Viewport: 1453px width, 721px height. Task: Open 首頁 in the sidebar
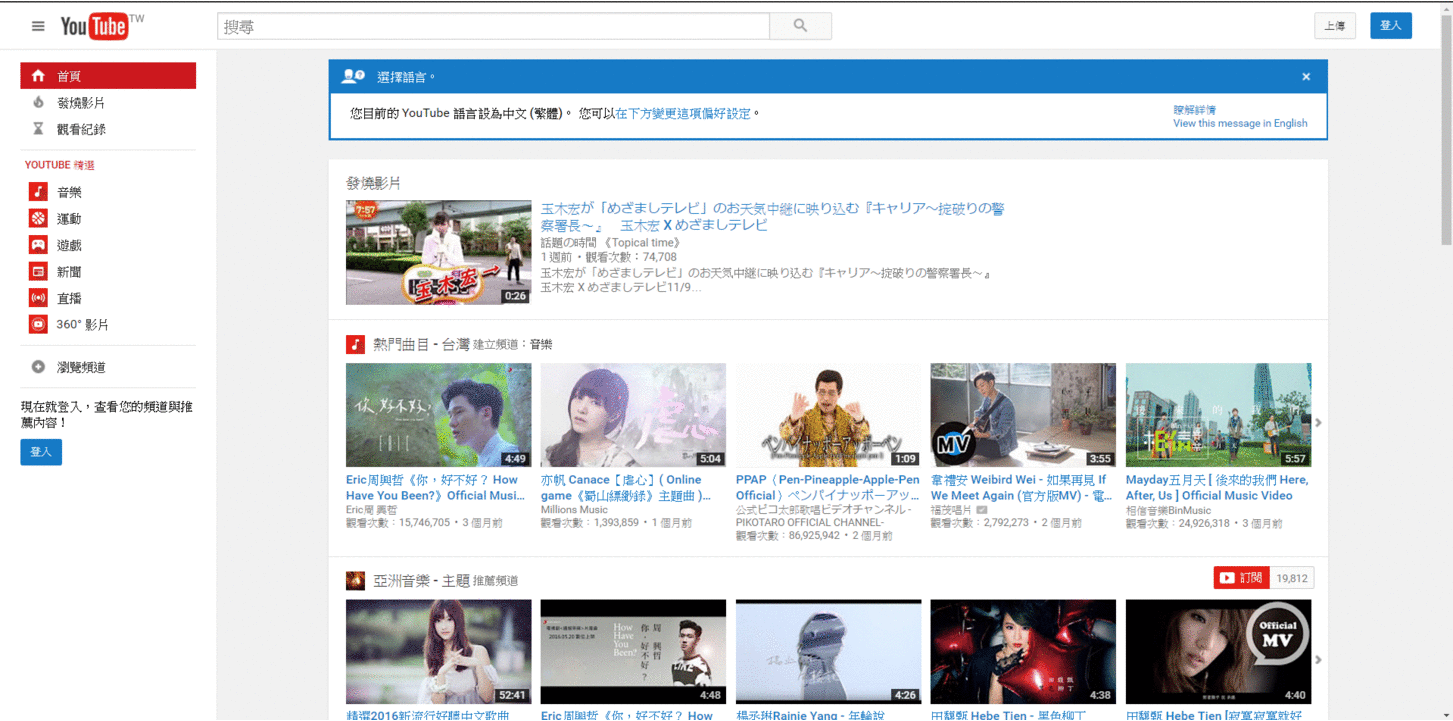tap(108, 76)
